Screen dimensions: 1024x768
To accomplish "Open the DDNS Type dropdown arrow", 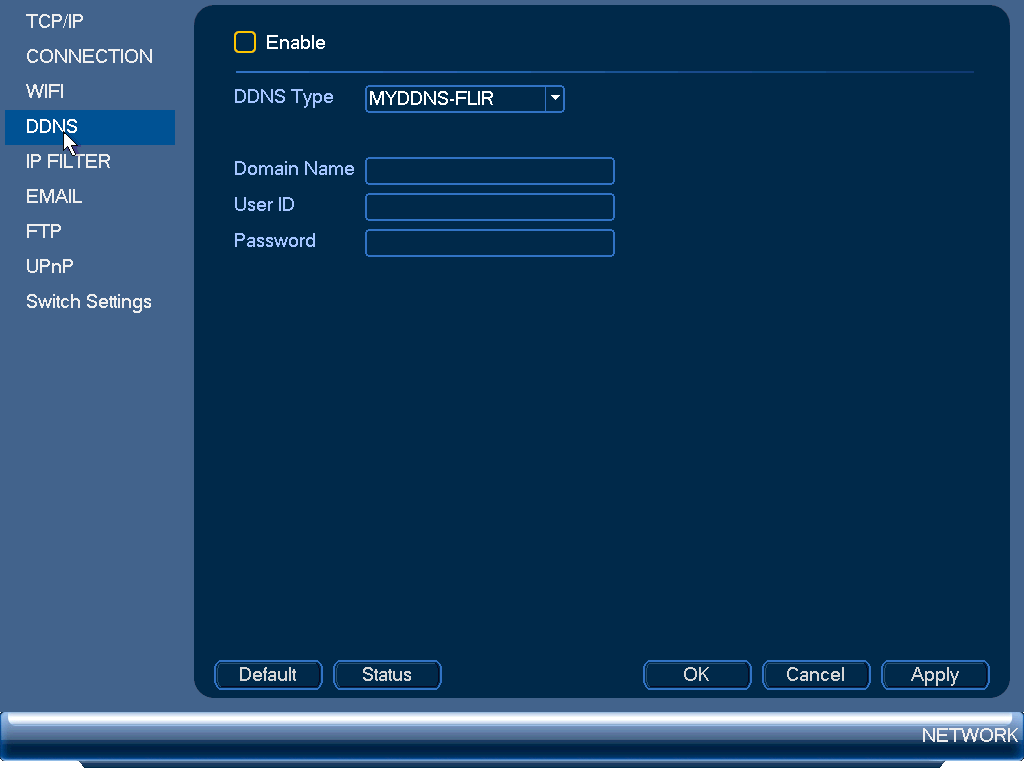I will (554, 99).
